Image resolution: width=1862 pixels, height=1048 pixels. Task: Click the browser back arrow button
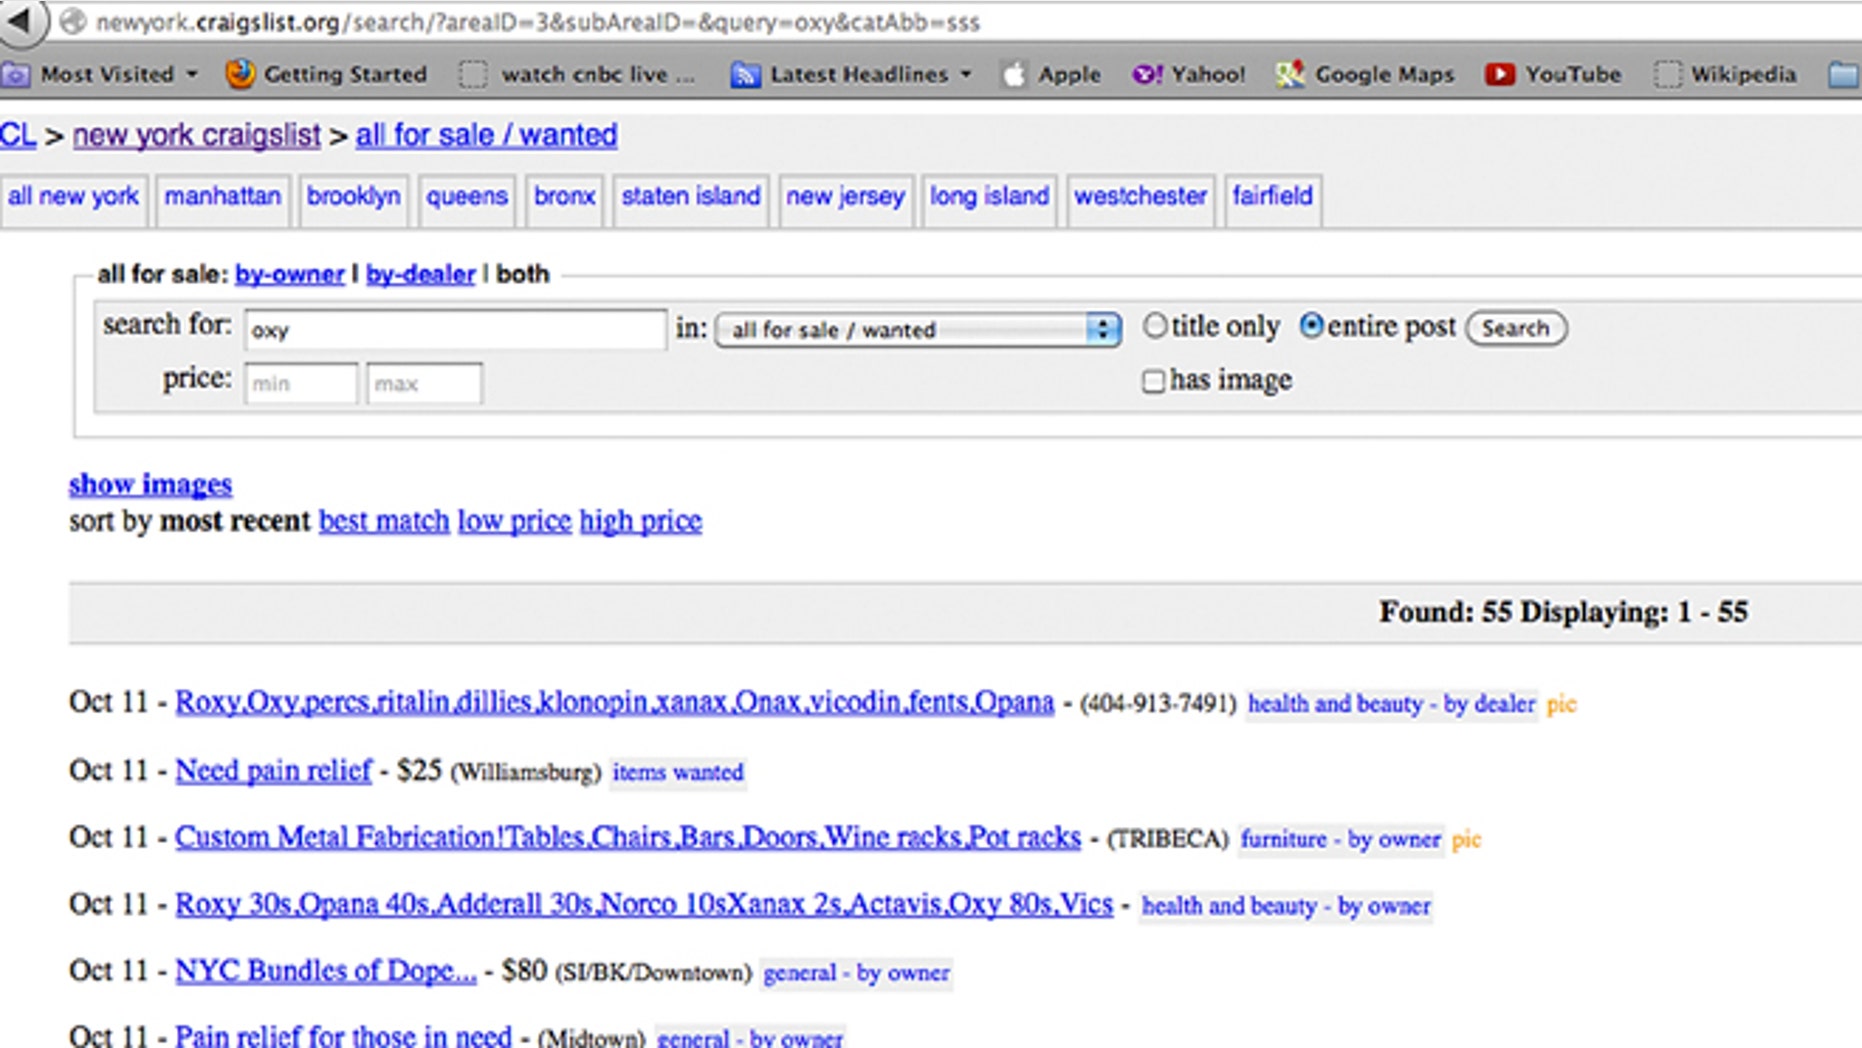point(22,21)
